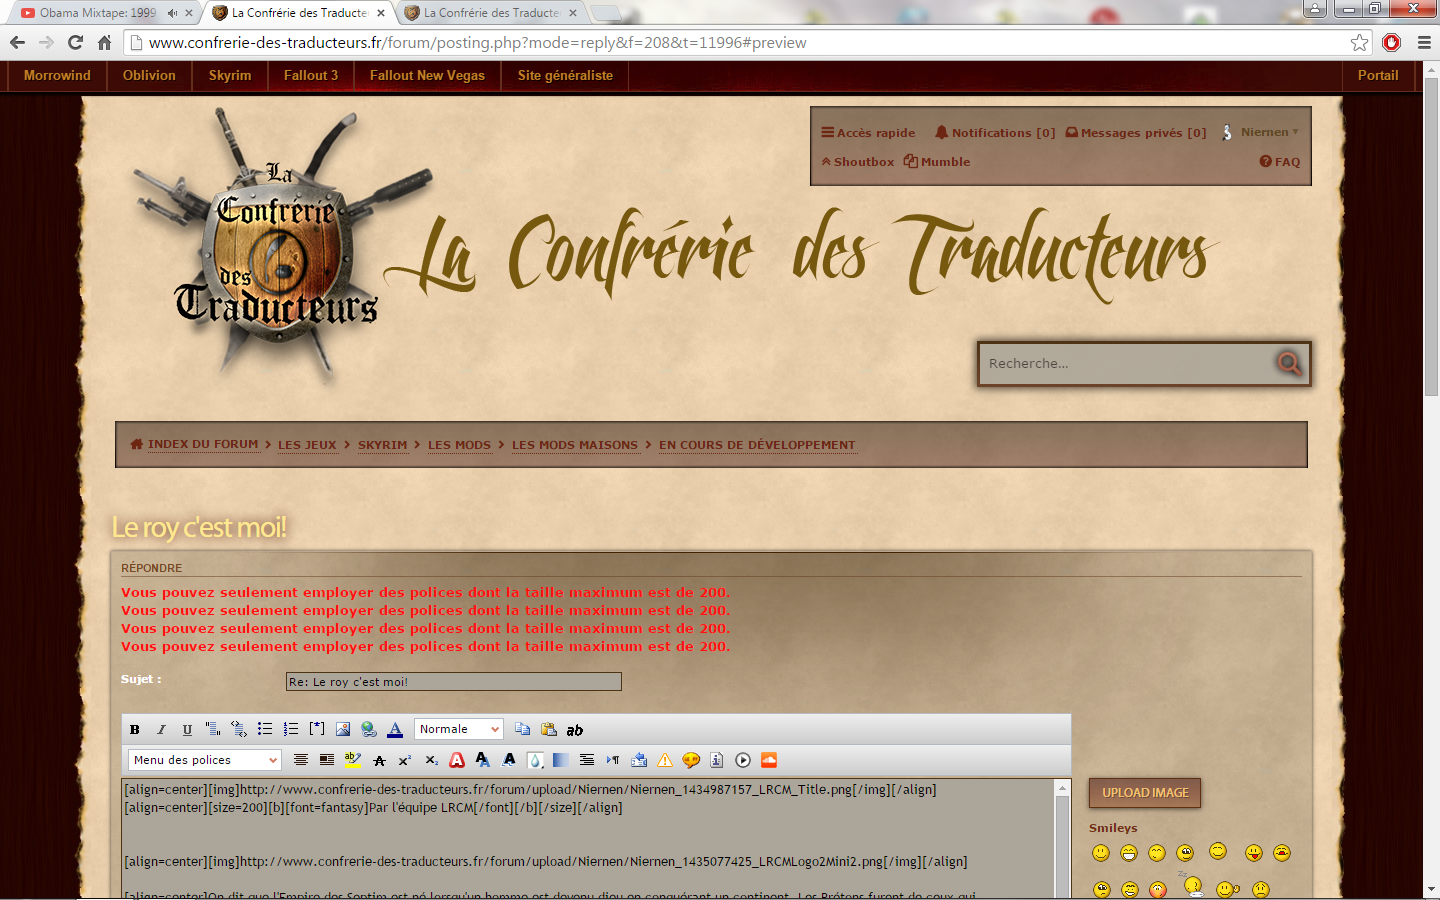Apply subscript formatting
The width and height of the screenshot is (1440, 900).
pyautogui.click(x=431, y=760)
